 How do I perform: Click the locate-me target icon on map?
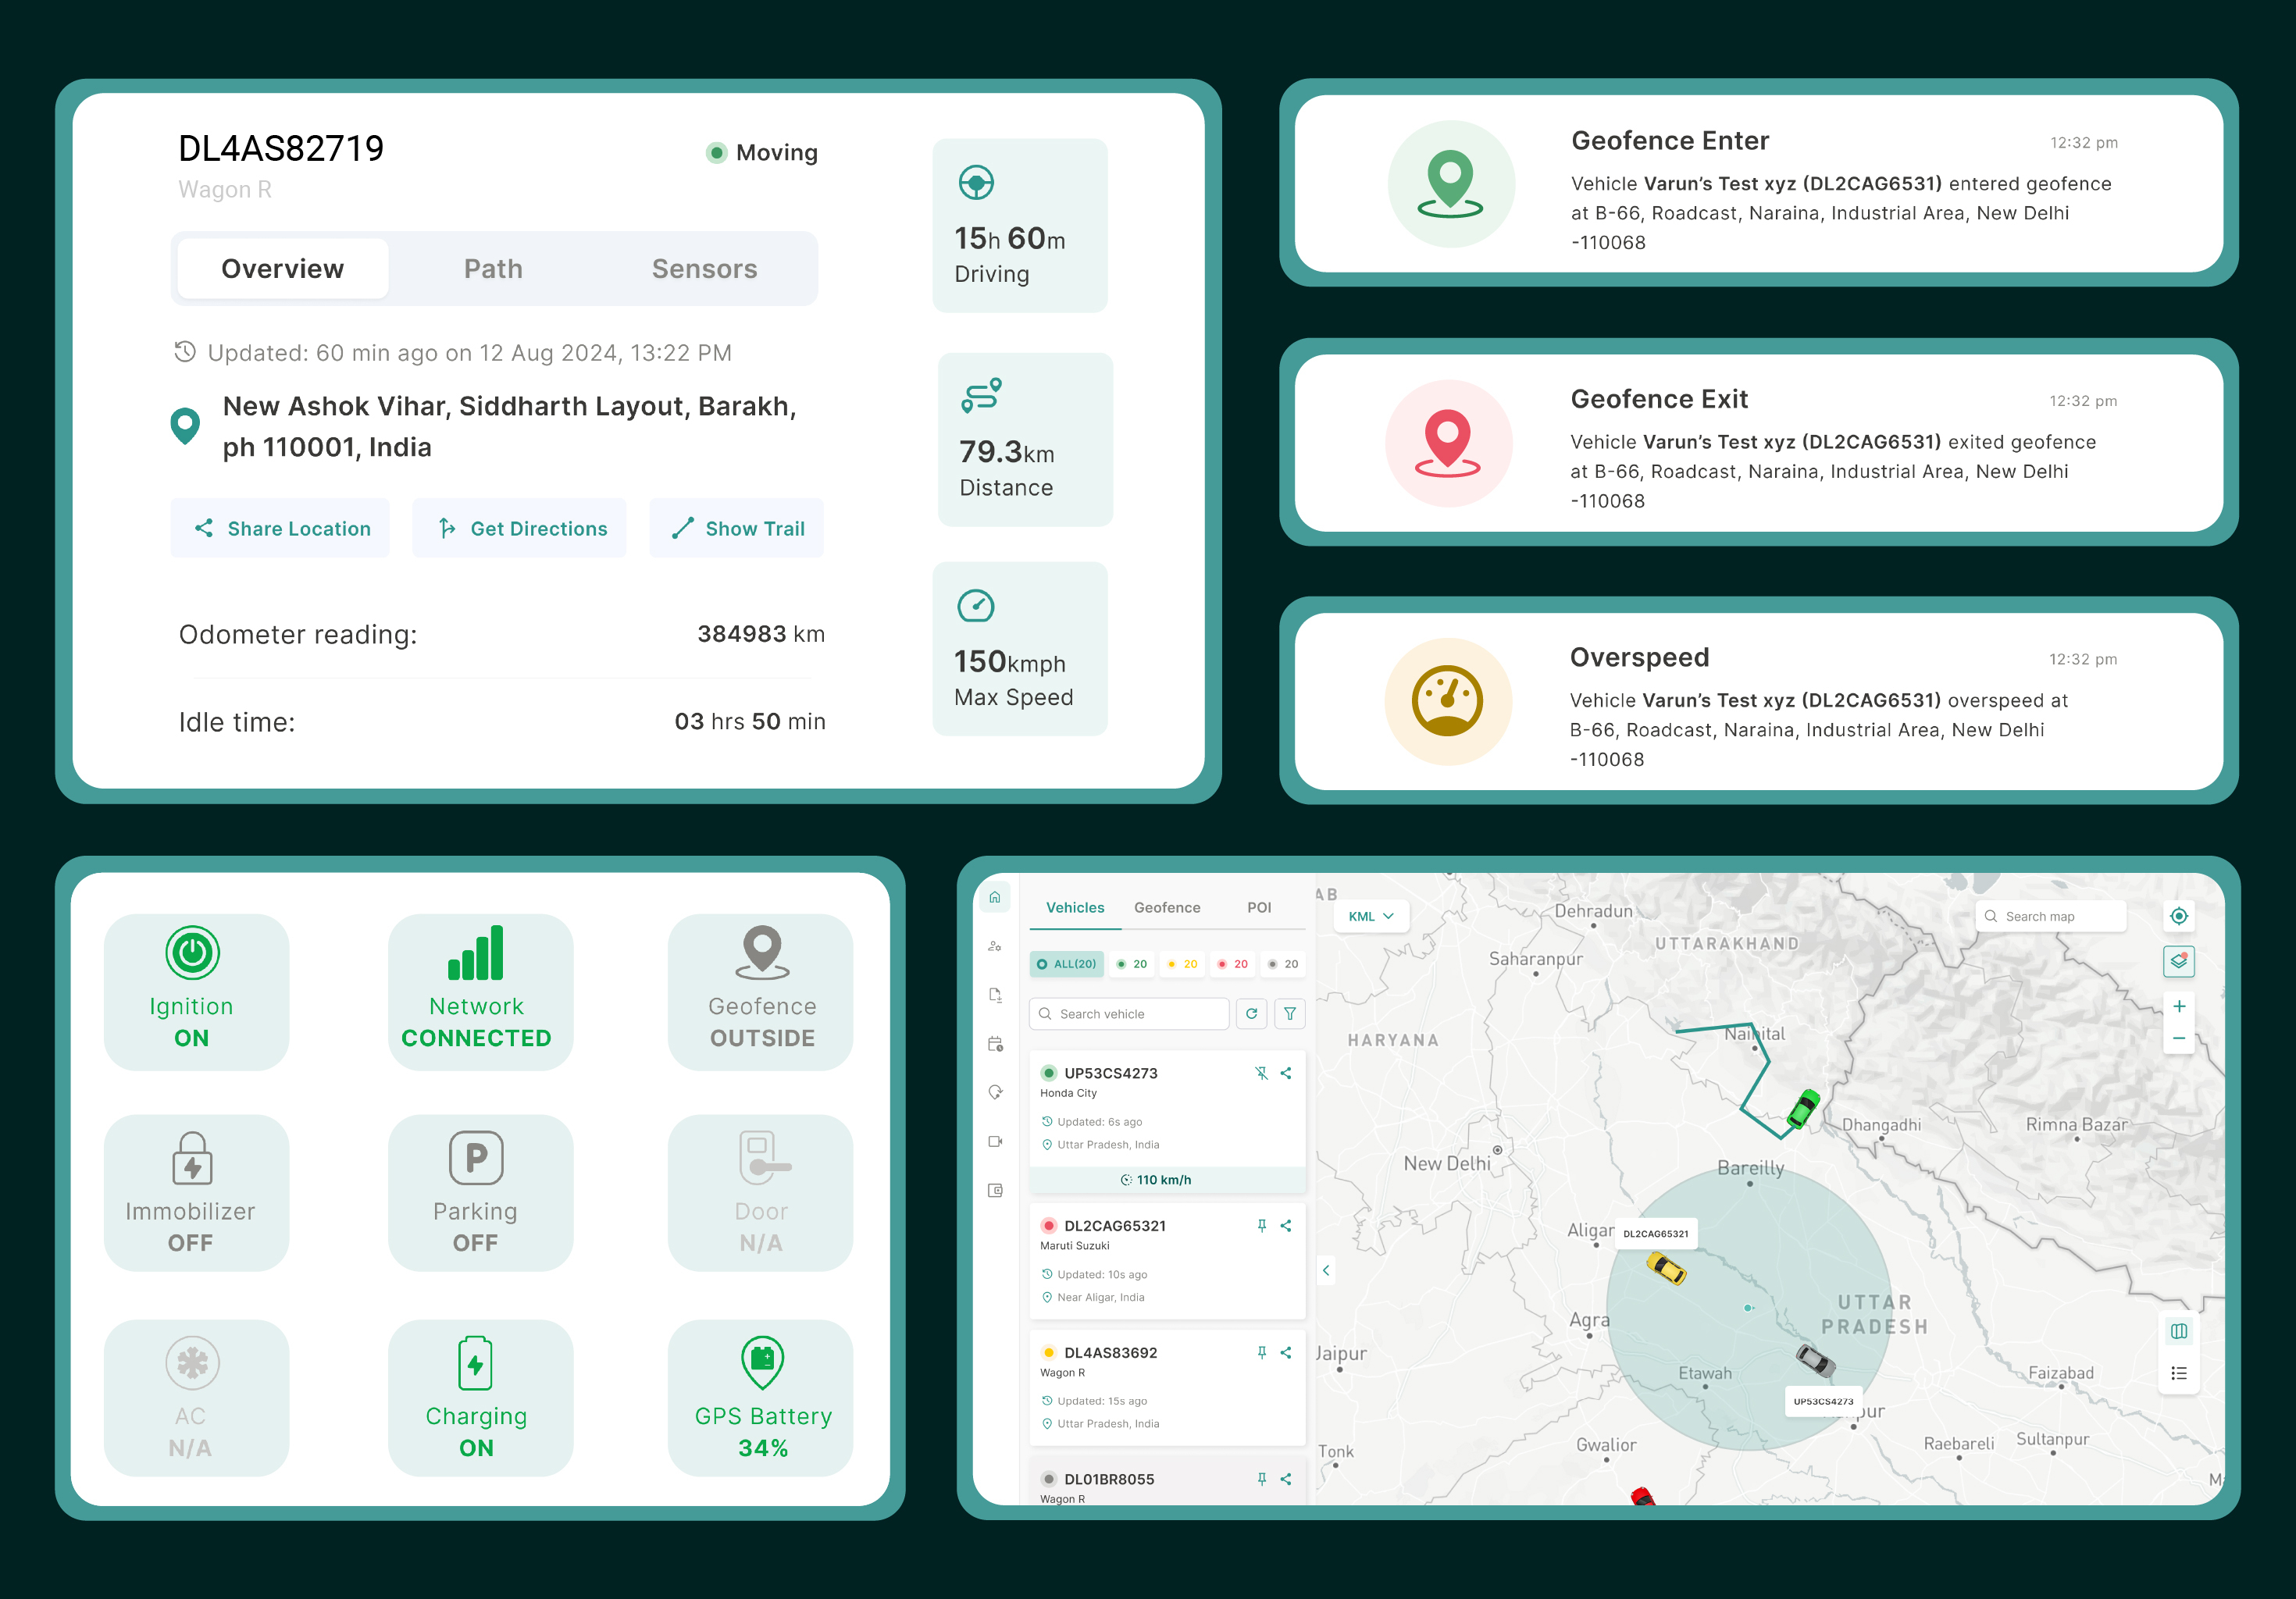tap(2178, 916)
